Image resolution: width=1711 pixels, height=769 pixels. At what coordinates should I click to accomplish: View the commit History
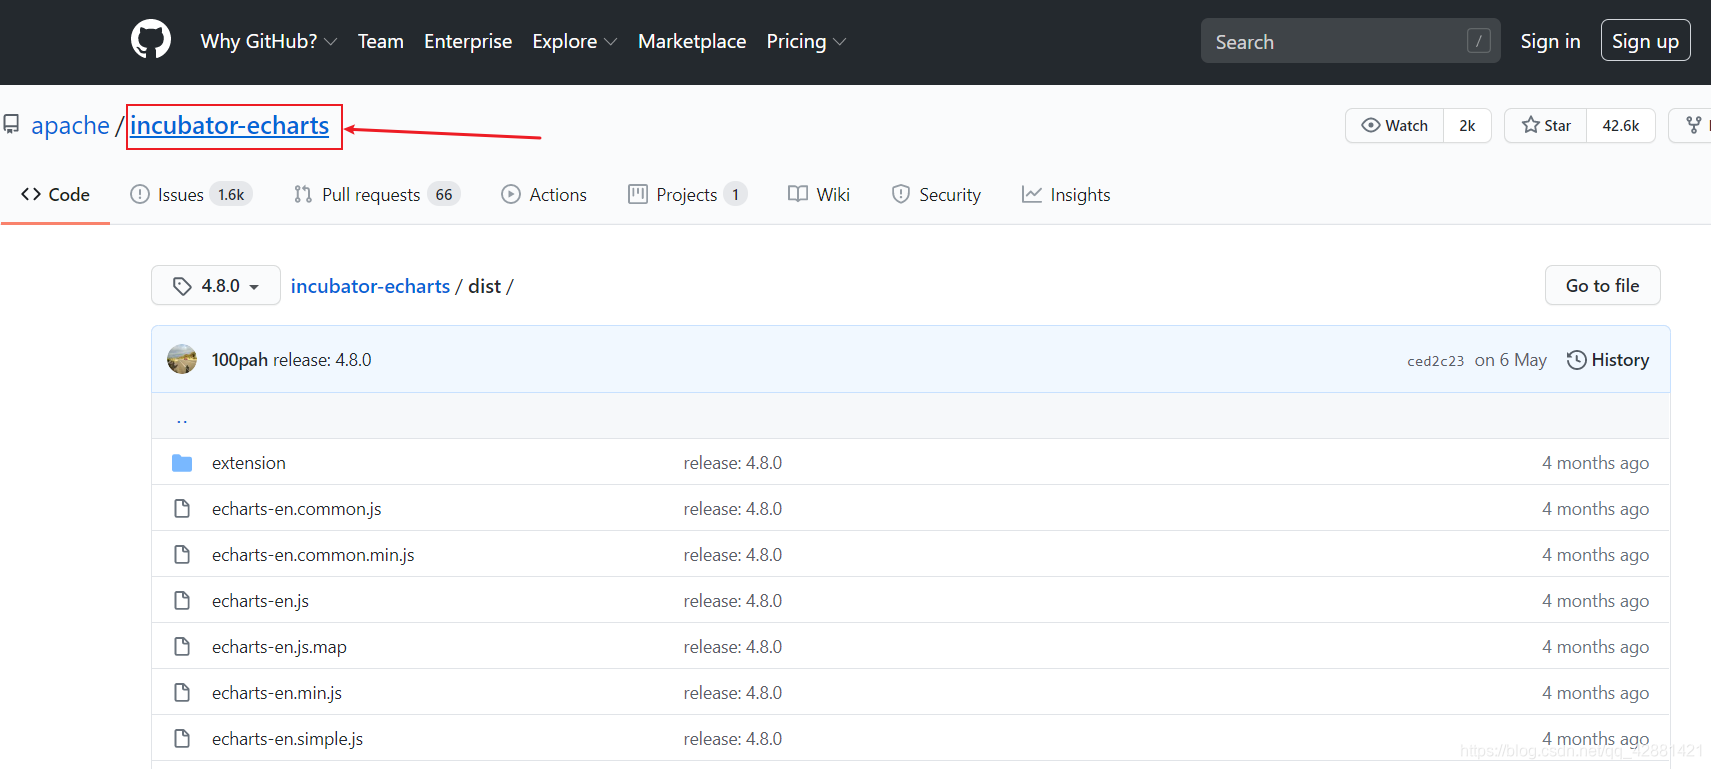(1608, 360)
